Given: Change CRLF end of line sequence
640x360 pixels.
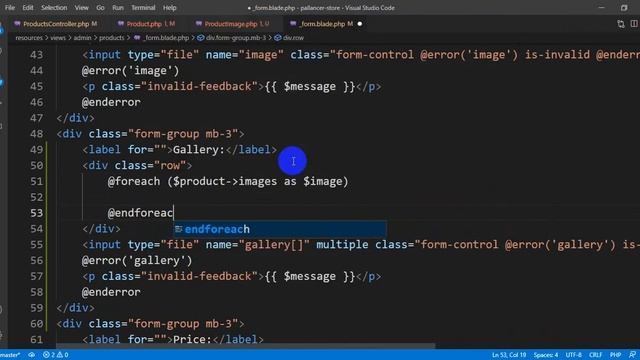Looking at the screenshot, I should 596,355.
